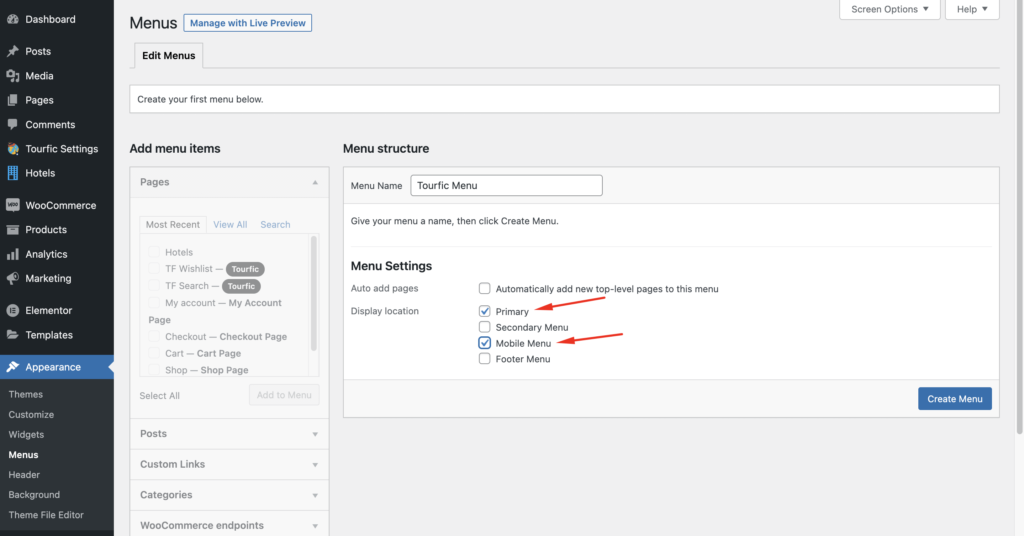Check the Checkout page checkbox
The width and height of the screenshot is (1024, 536).
[154, 336]
